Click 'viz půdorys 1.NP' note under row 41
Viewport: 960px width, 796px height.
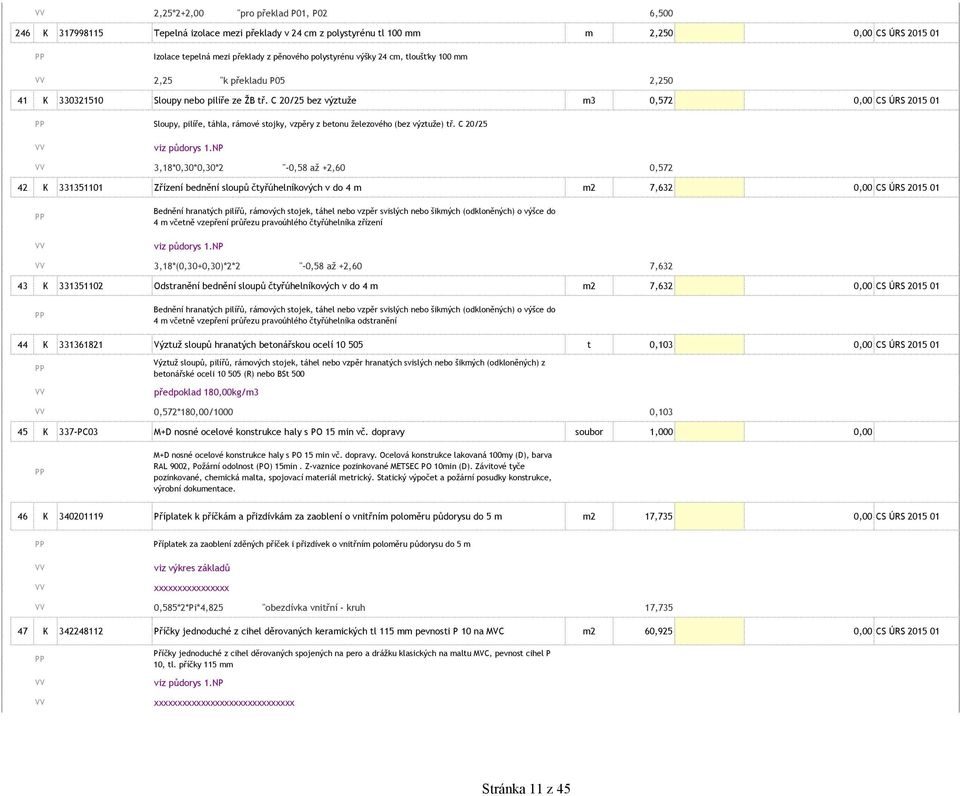[x=189, y=148]
